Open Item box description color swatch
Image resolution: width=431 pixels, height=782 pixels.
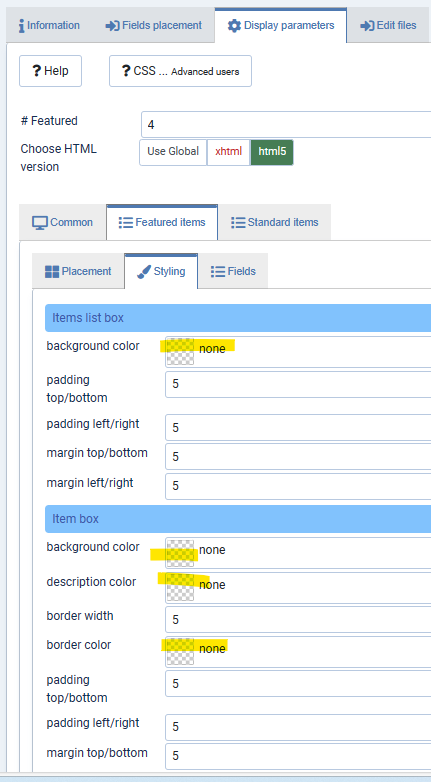180,587
